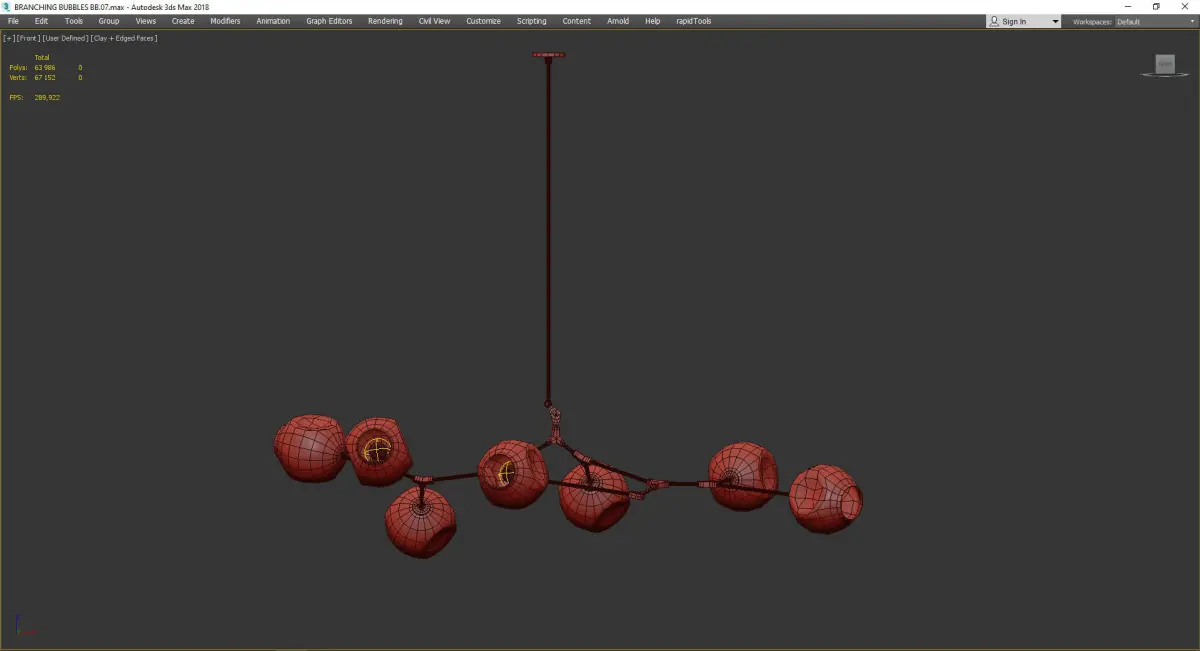Open the Animation menu
Screen dimensions: 1200x651
click(273, 21)
